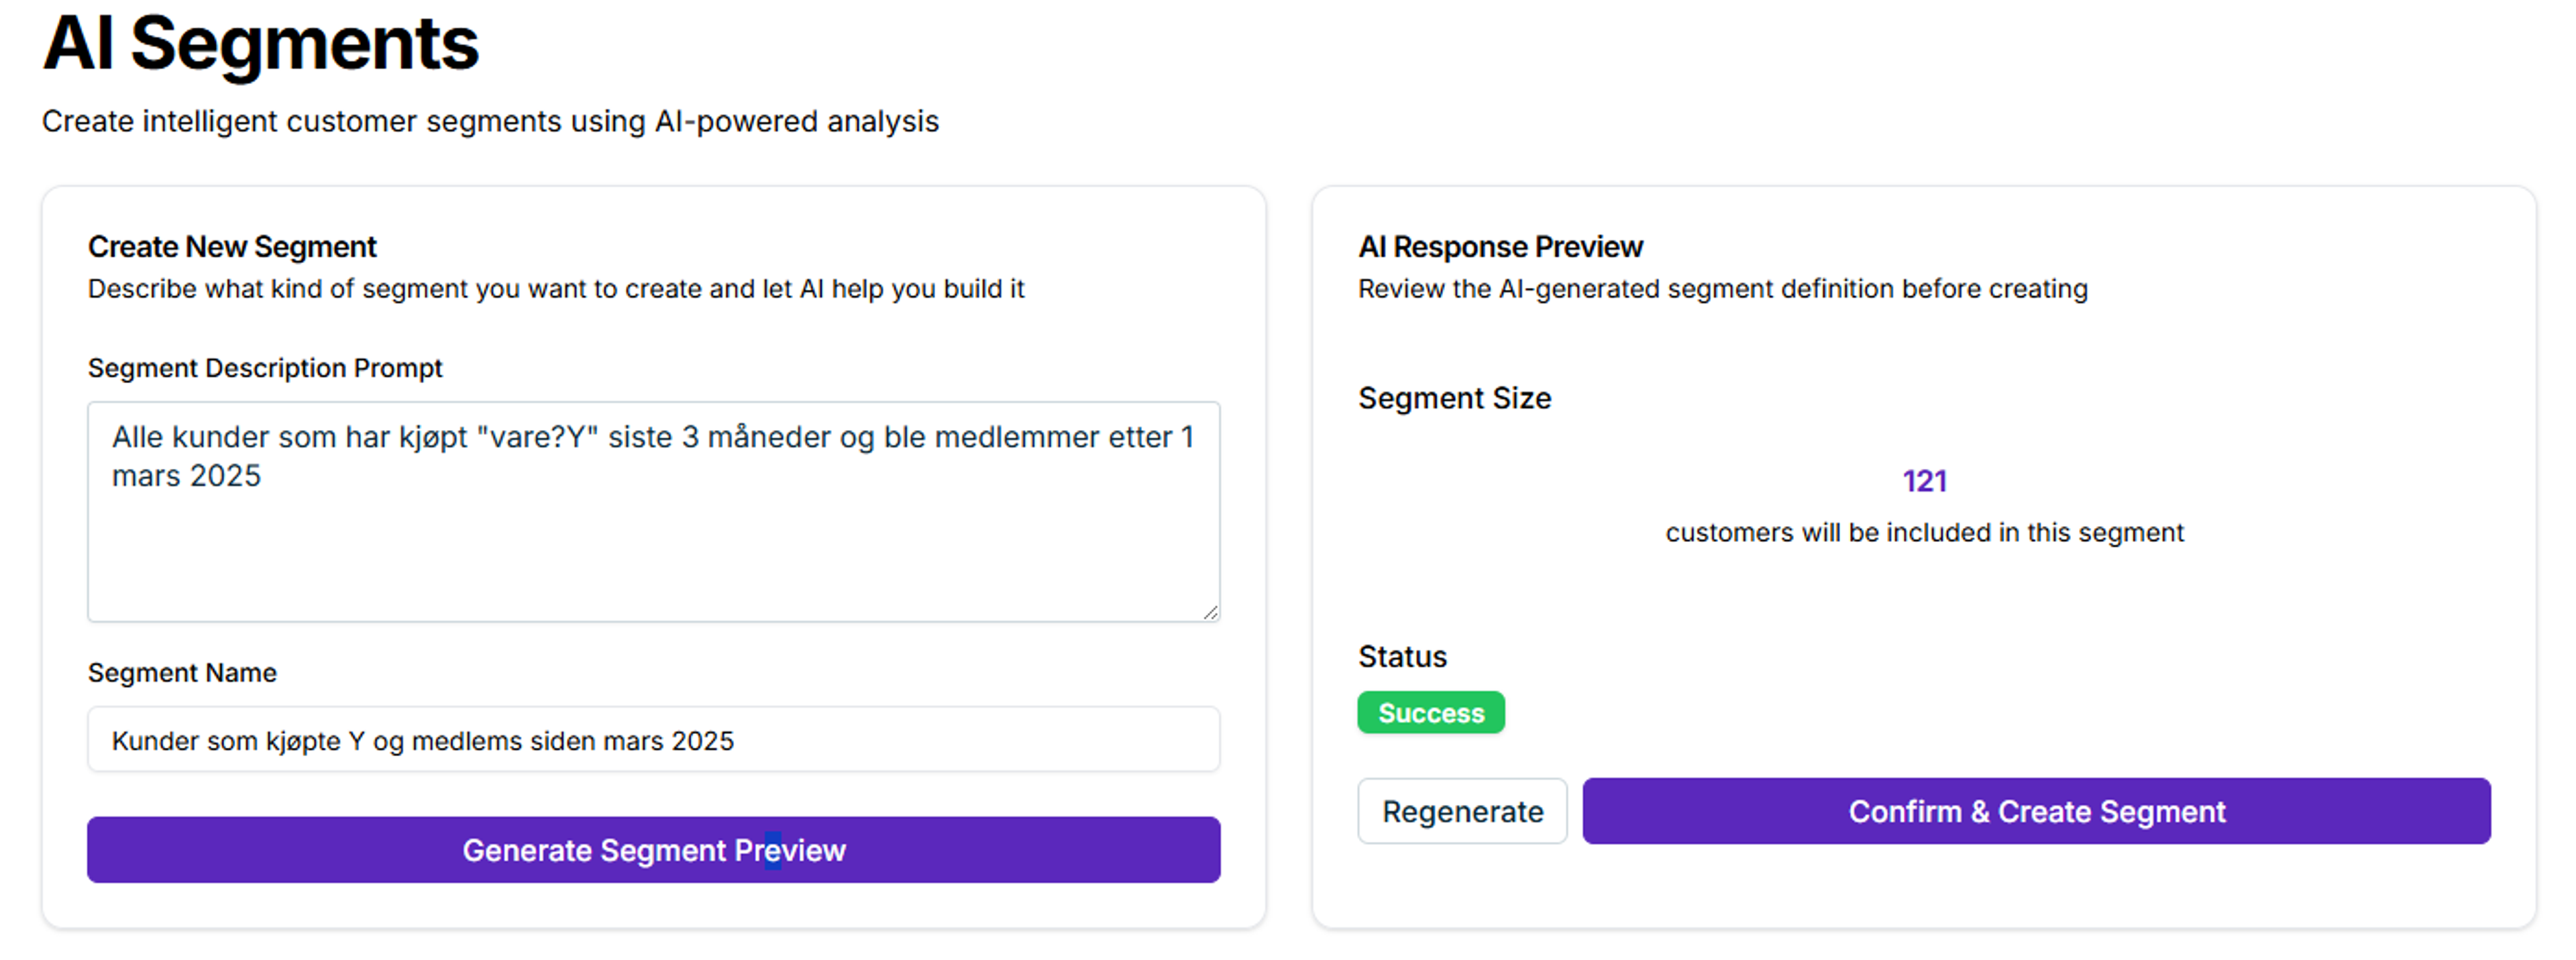
Task: Click the Generate Segment Preview button
Action: (653, 849)
